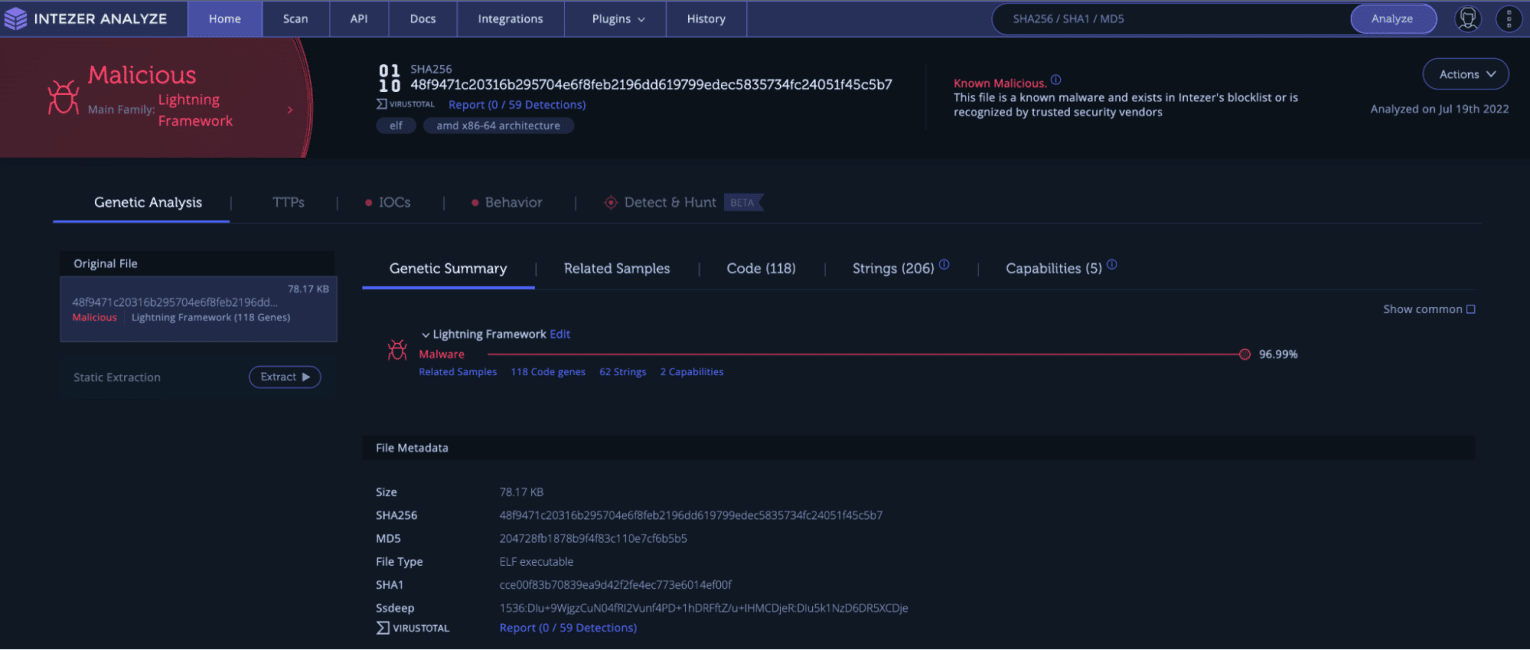Select the Capabilities (5) sub-tab
This screenshot has width=1530, height=650.
pyautogui.click(x=1054, y=268)
